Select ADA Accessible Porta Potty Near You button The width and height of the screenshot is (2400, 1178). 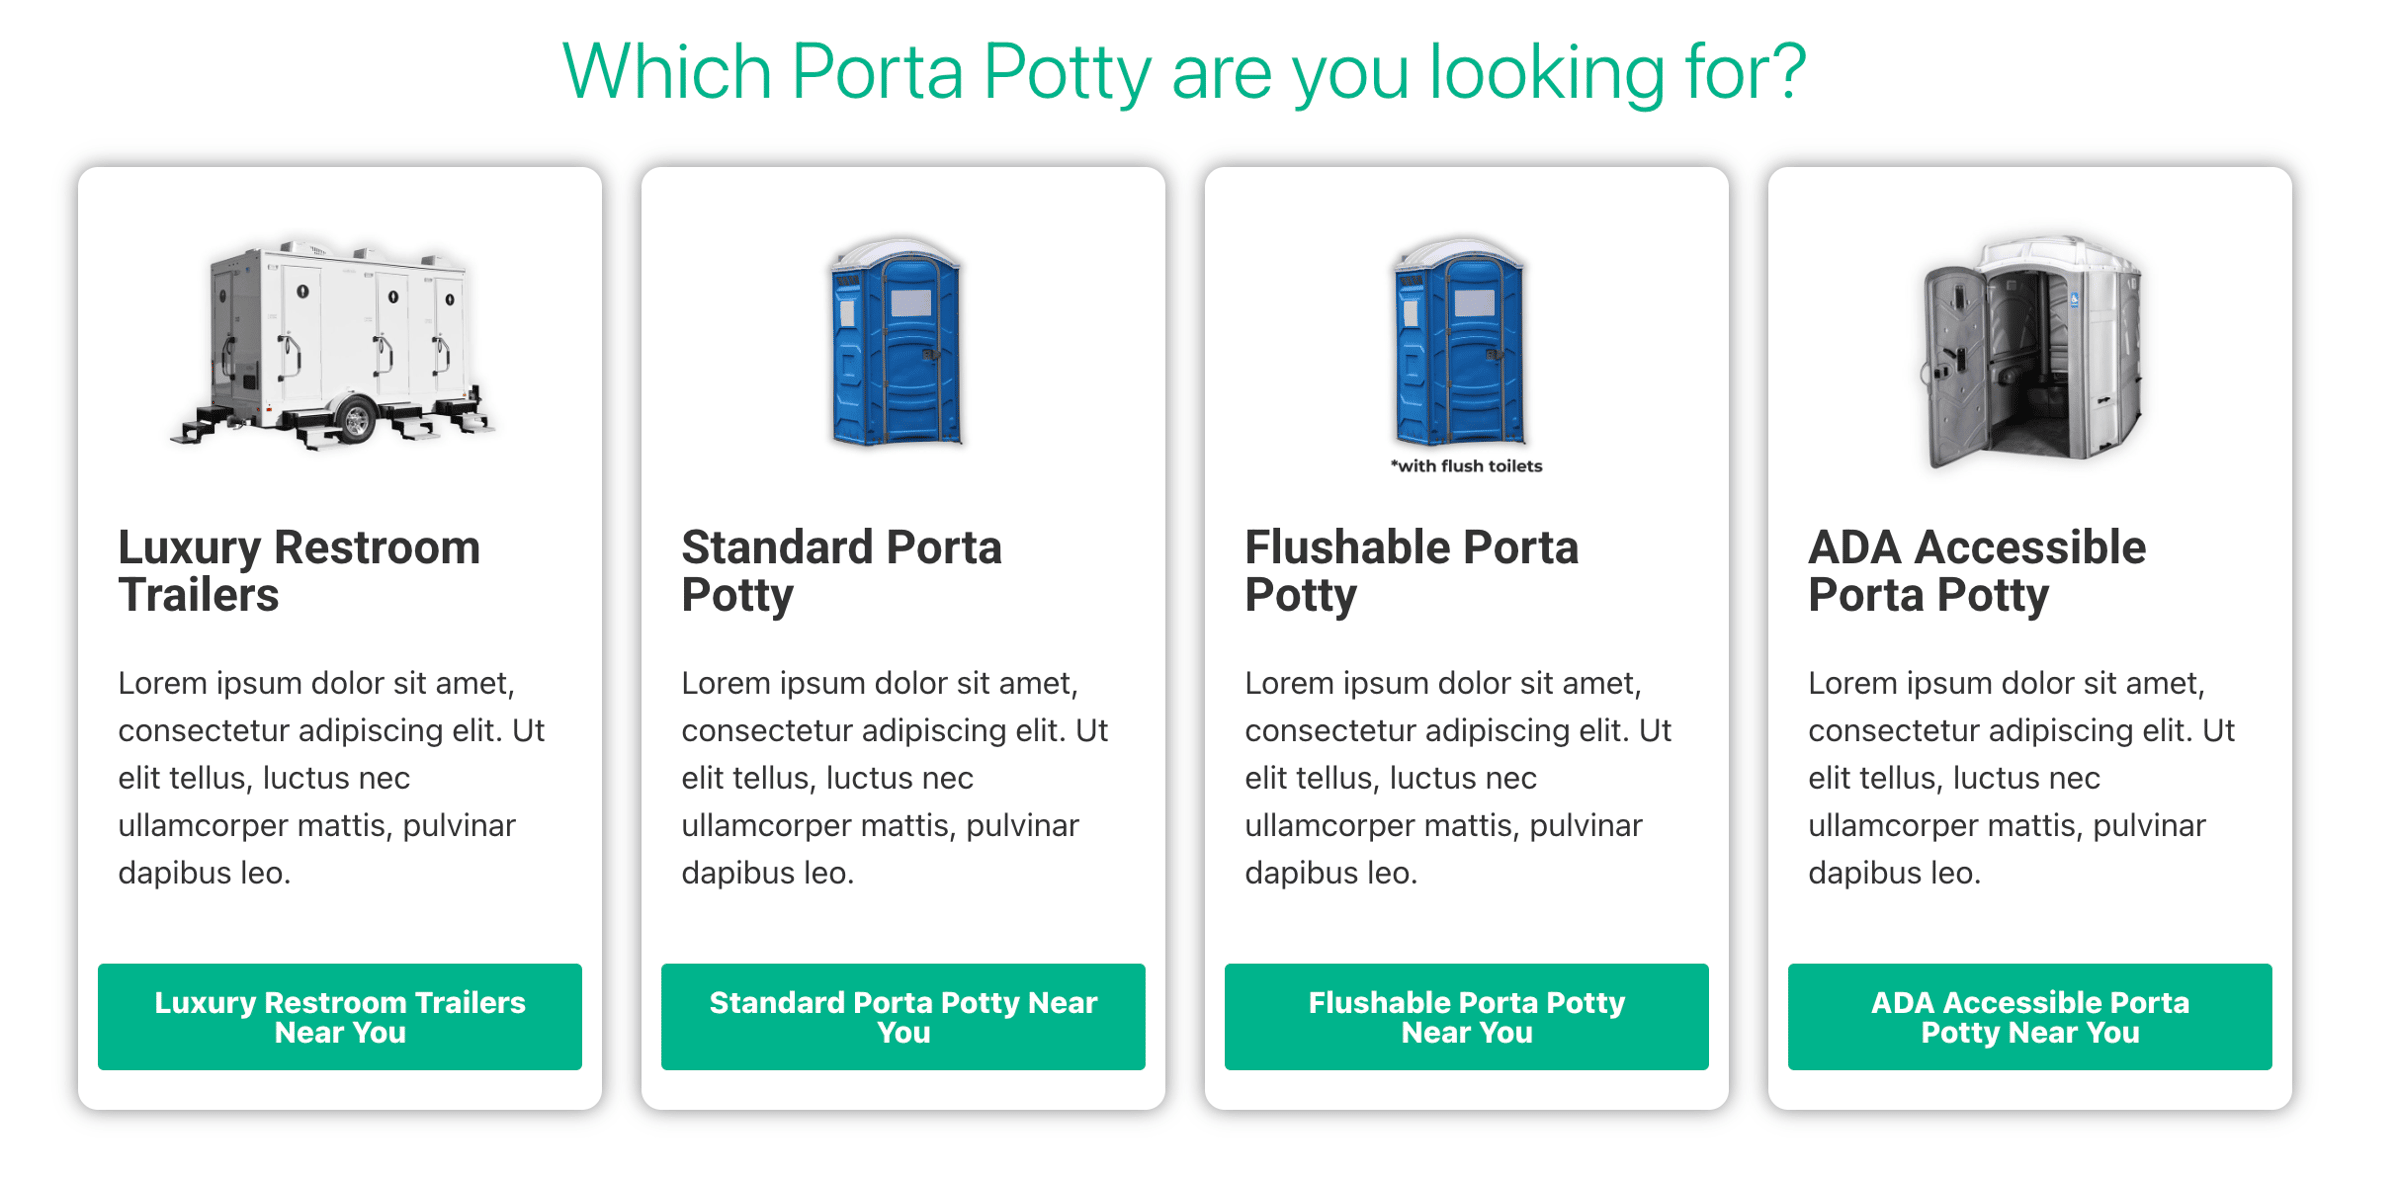(2029, 1017)
